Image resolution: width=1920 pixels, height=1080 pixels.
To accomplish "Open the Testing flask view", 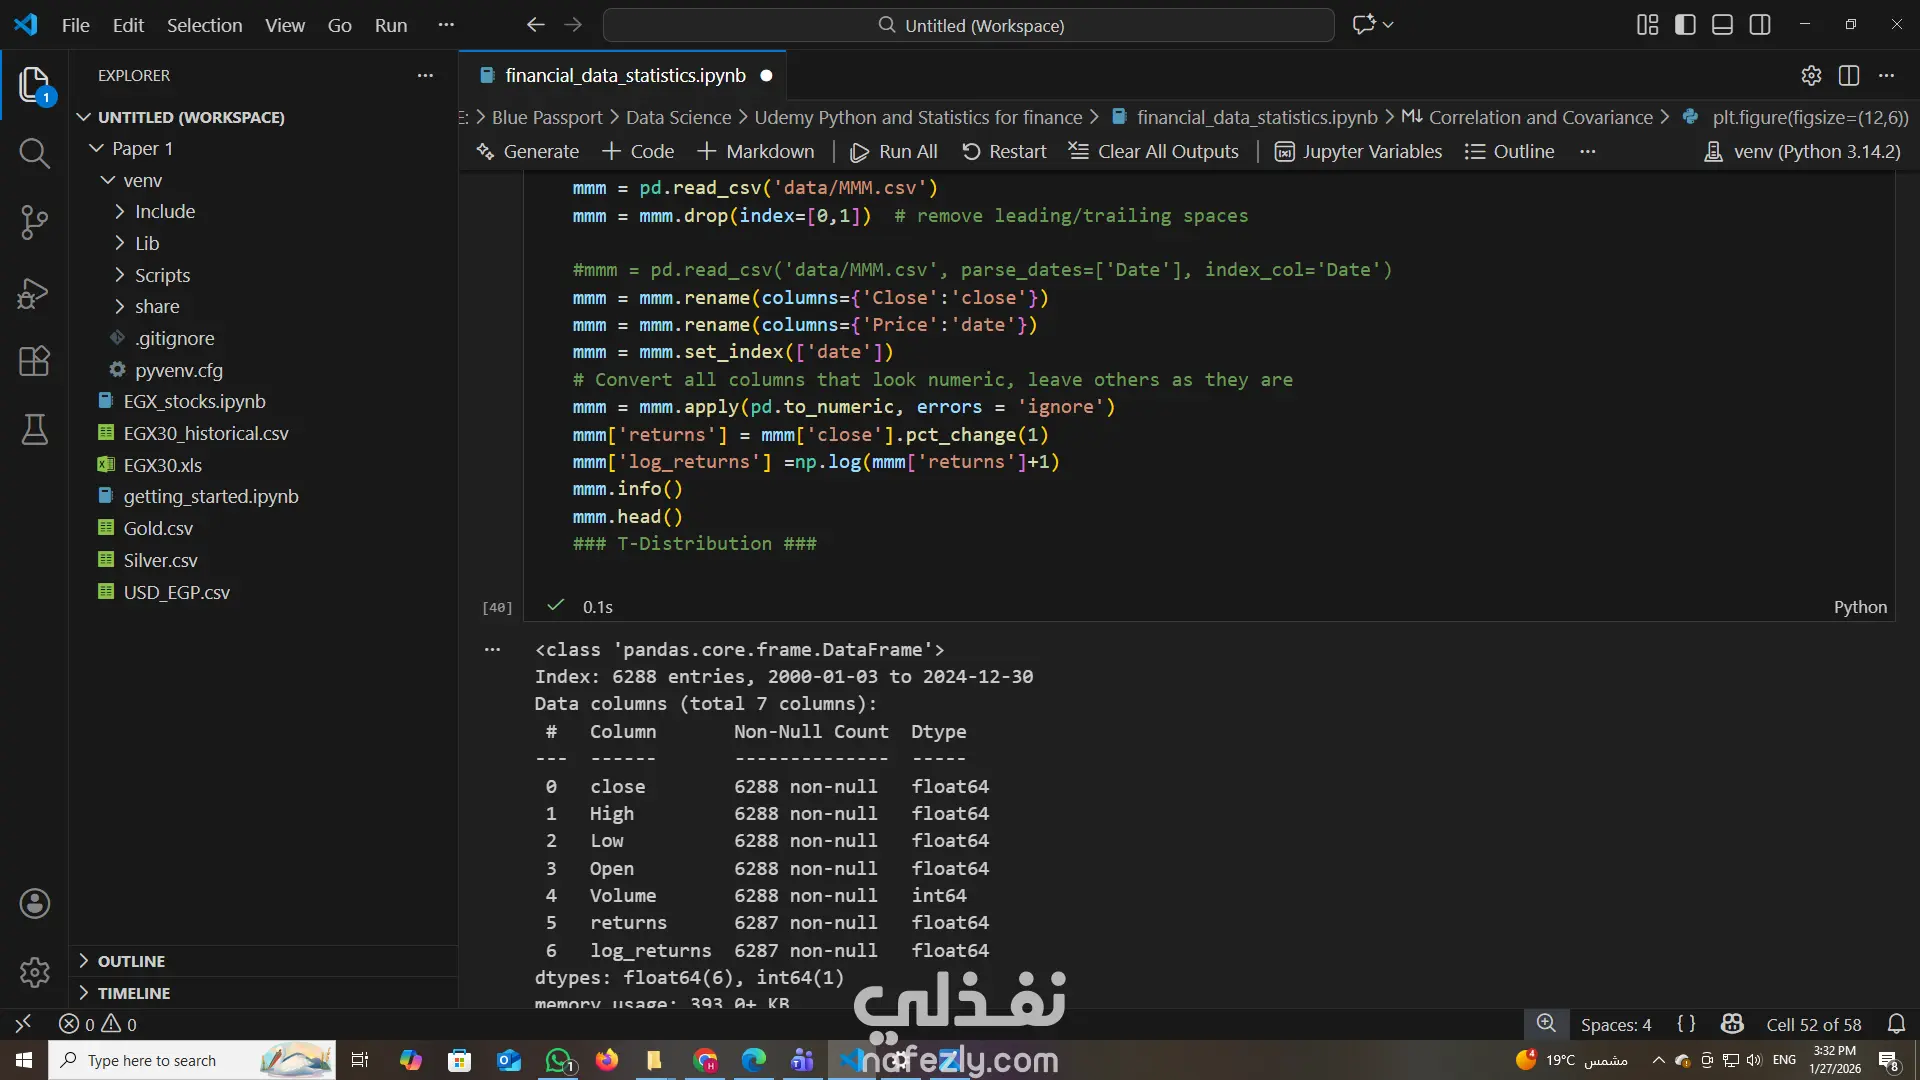I will (34, 430).
